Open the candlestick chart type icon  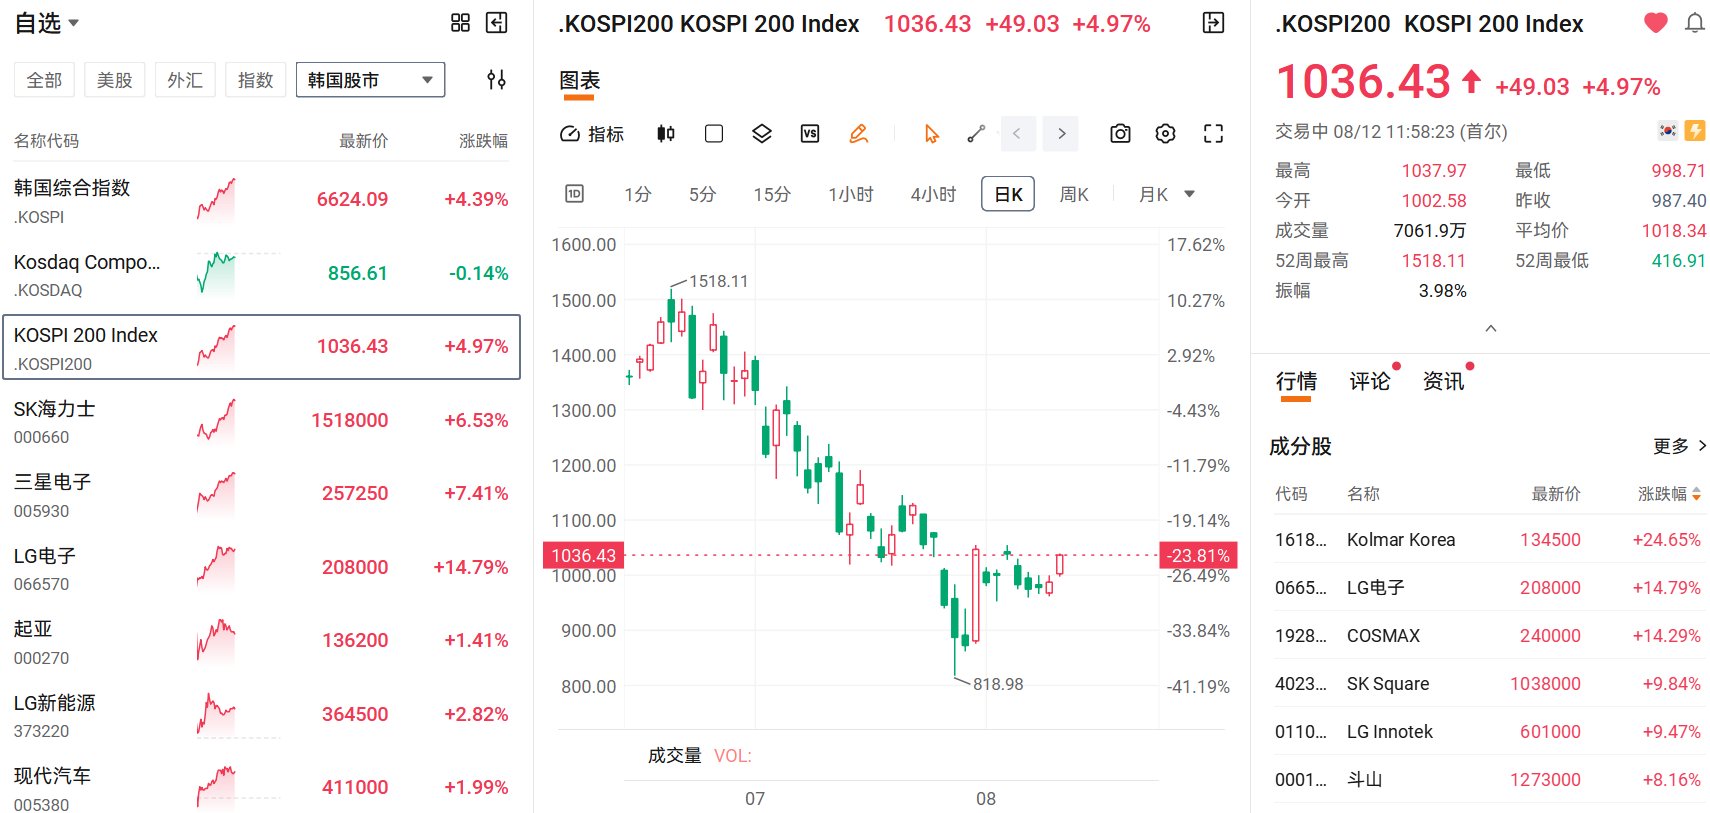[666, 134]
